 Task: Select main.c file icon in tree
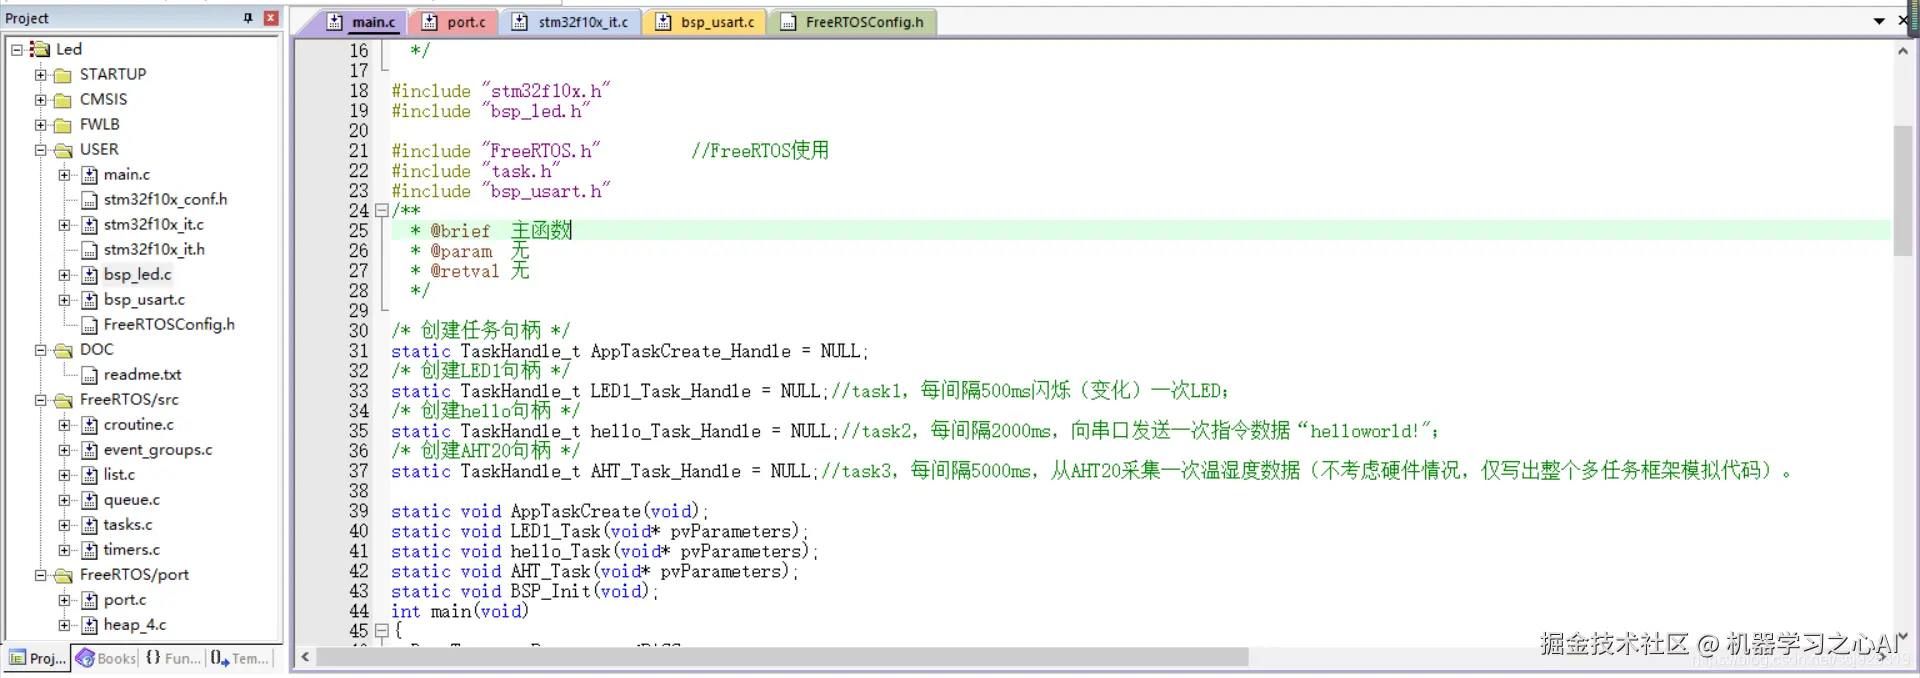click(x=90, y=174)
